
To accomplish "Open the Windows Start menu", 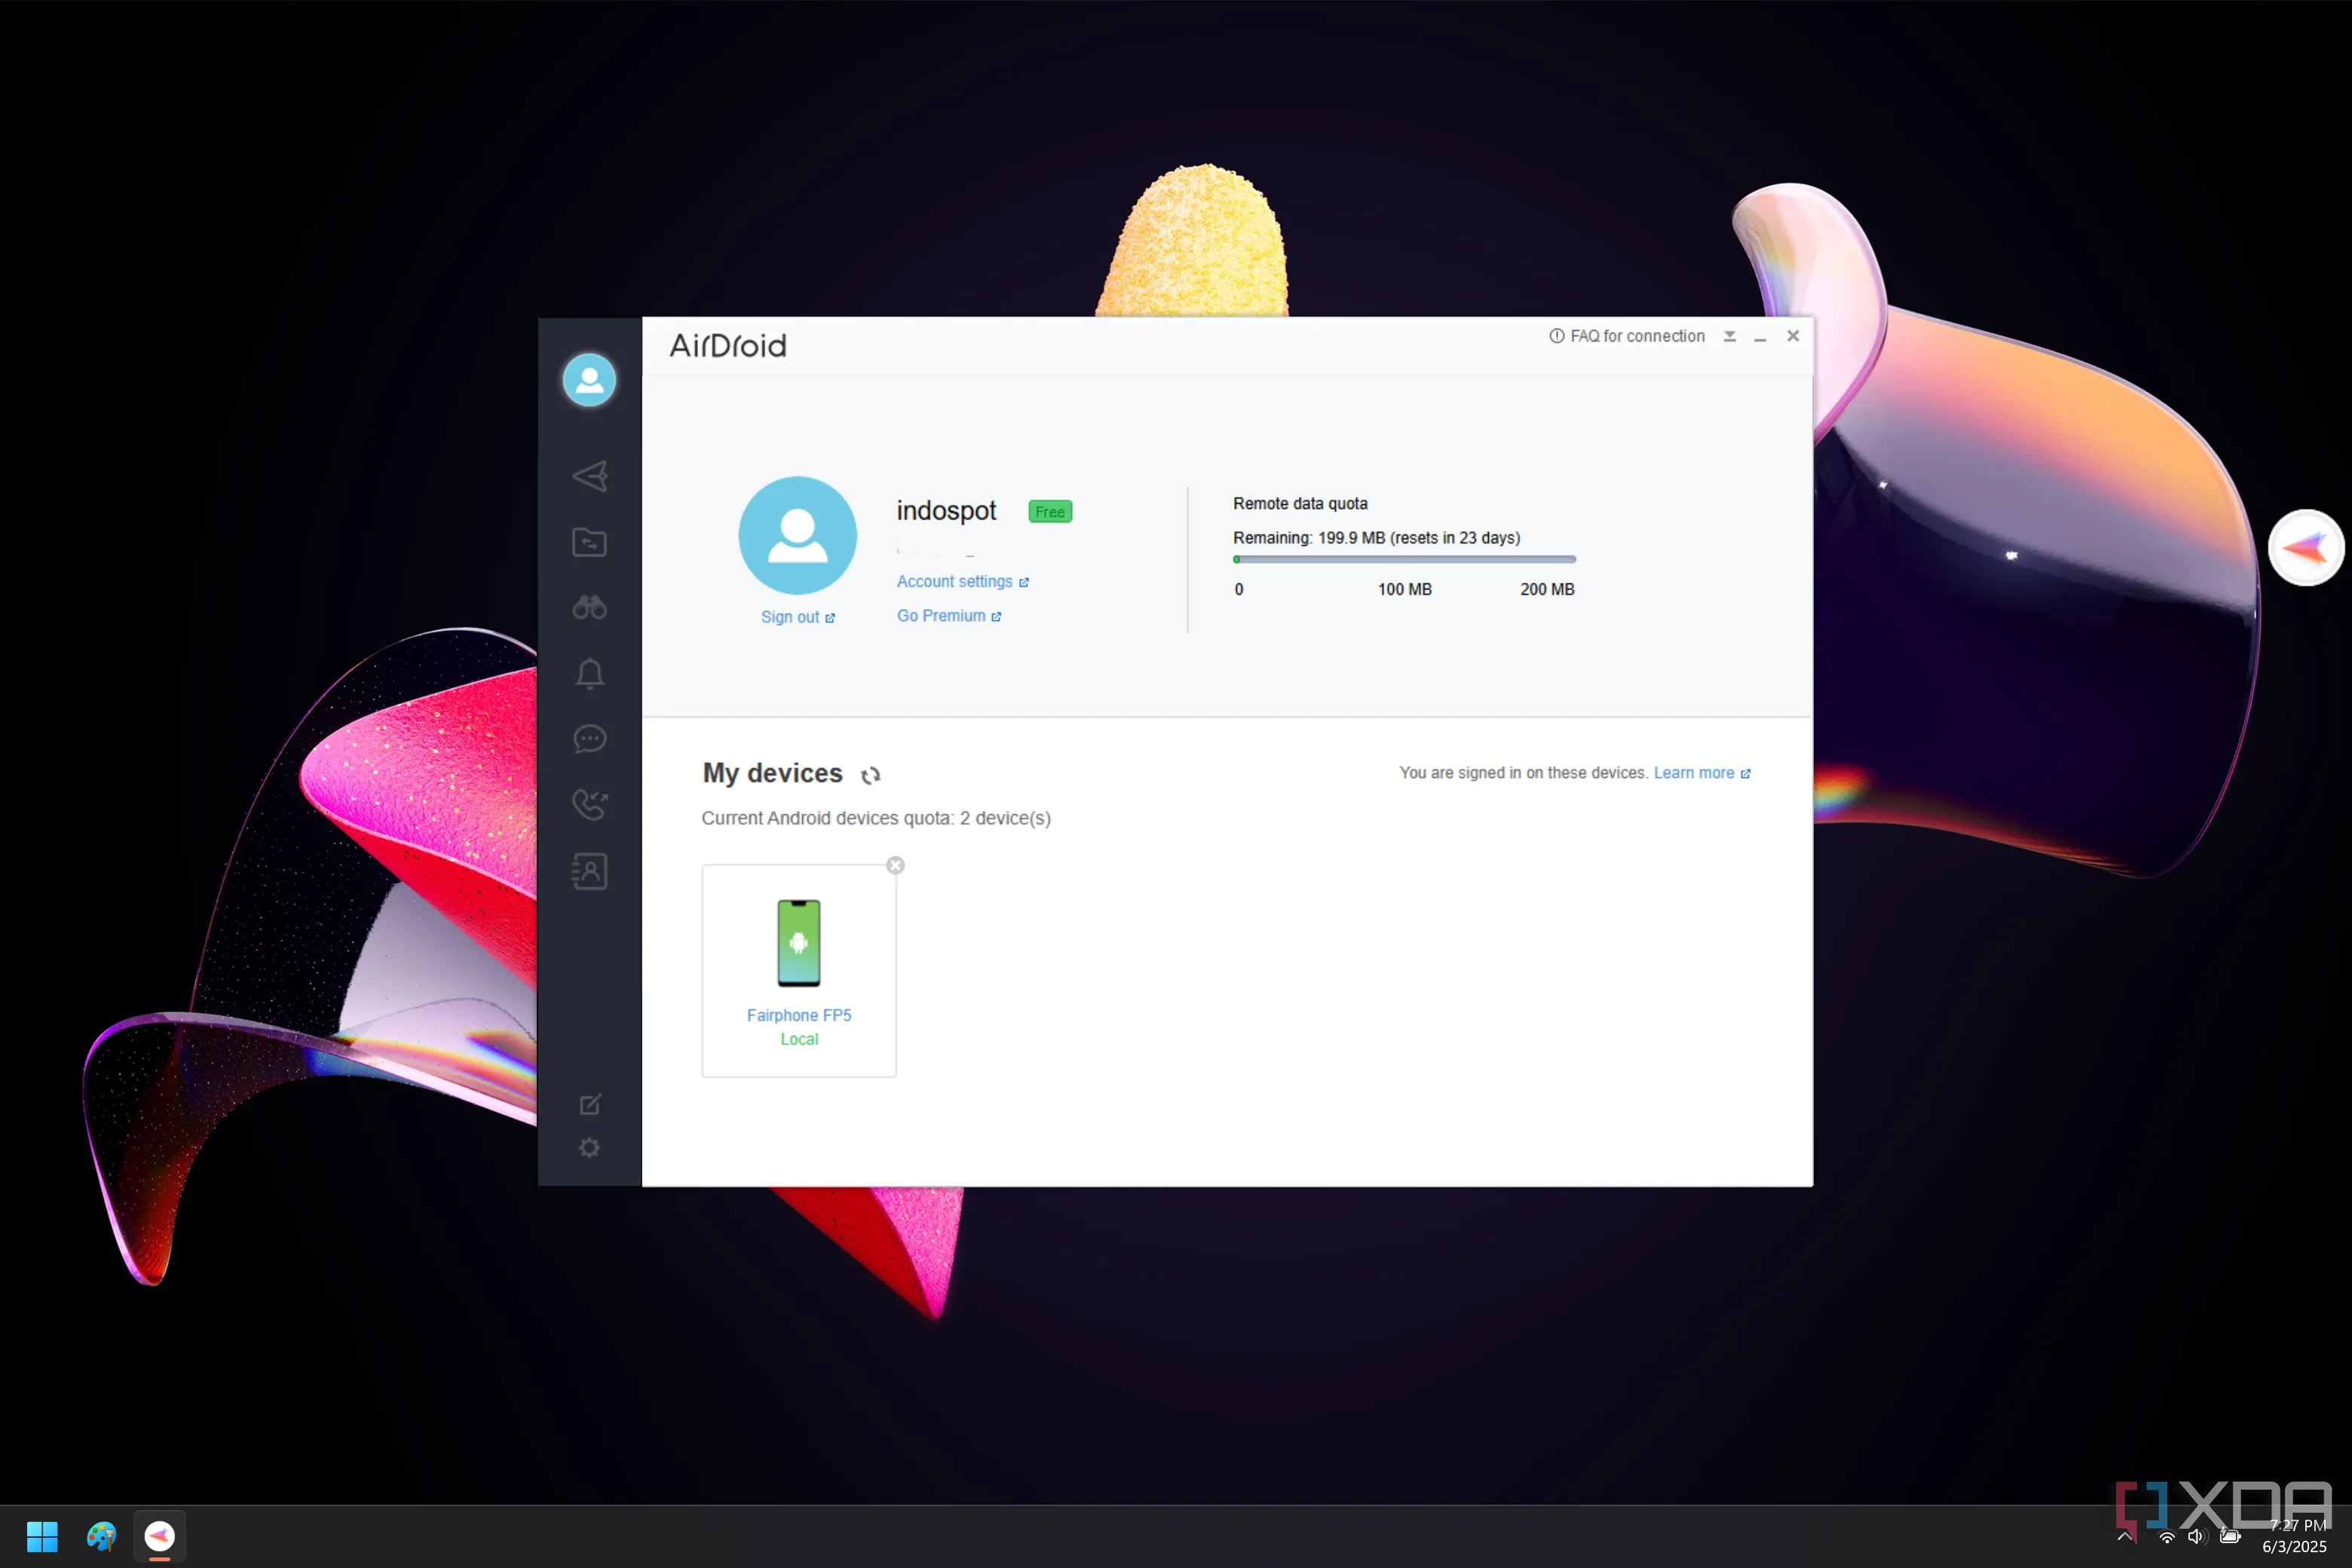I will pos(42,1536).
